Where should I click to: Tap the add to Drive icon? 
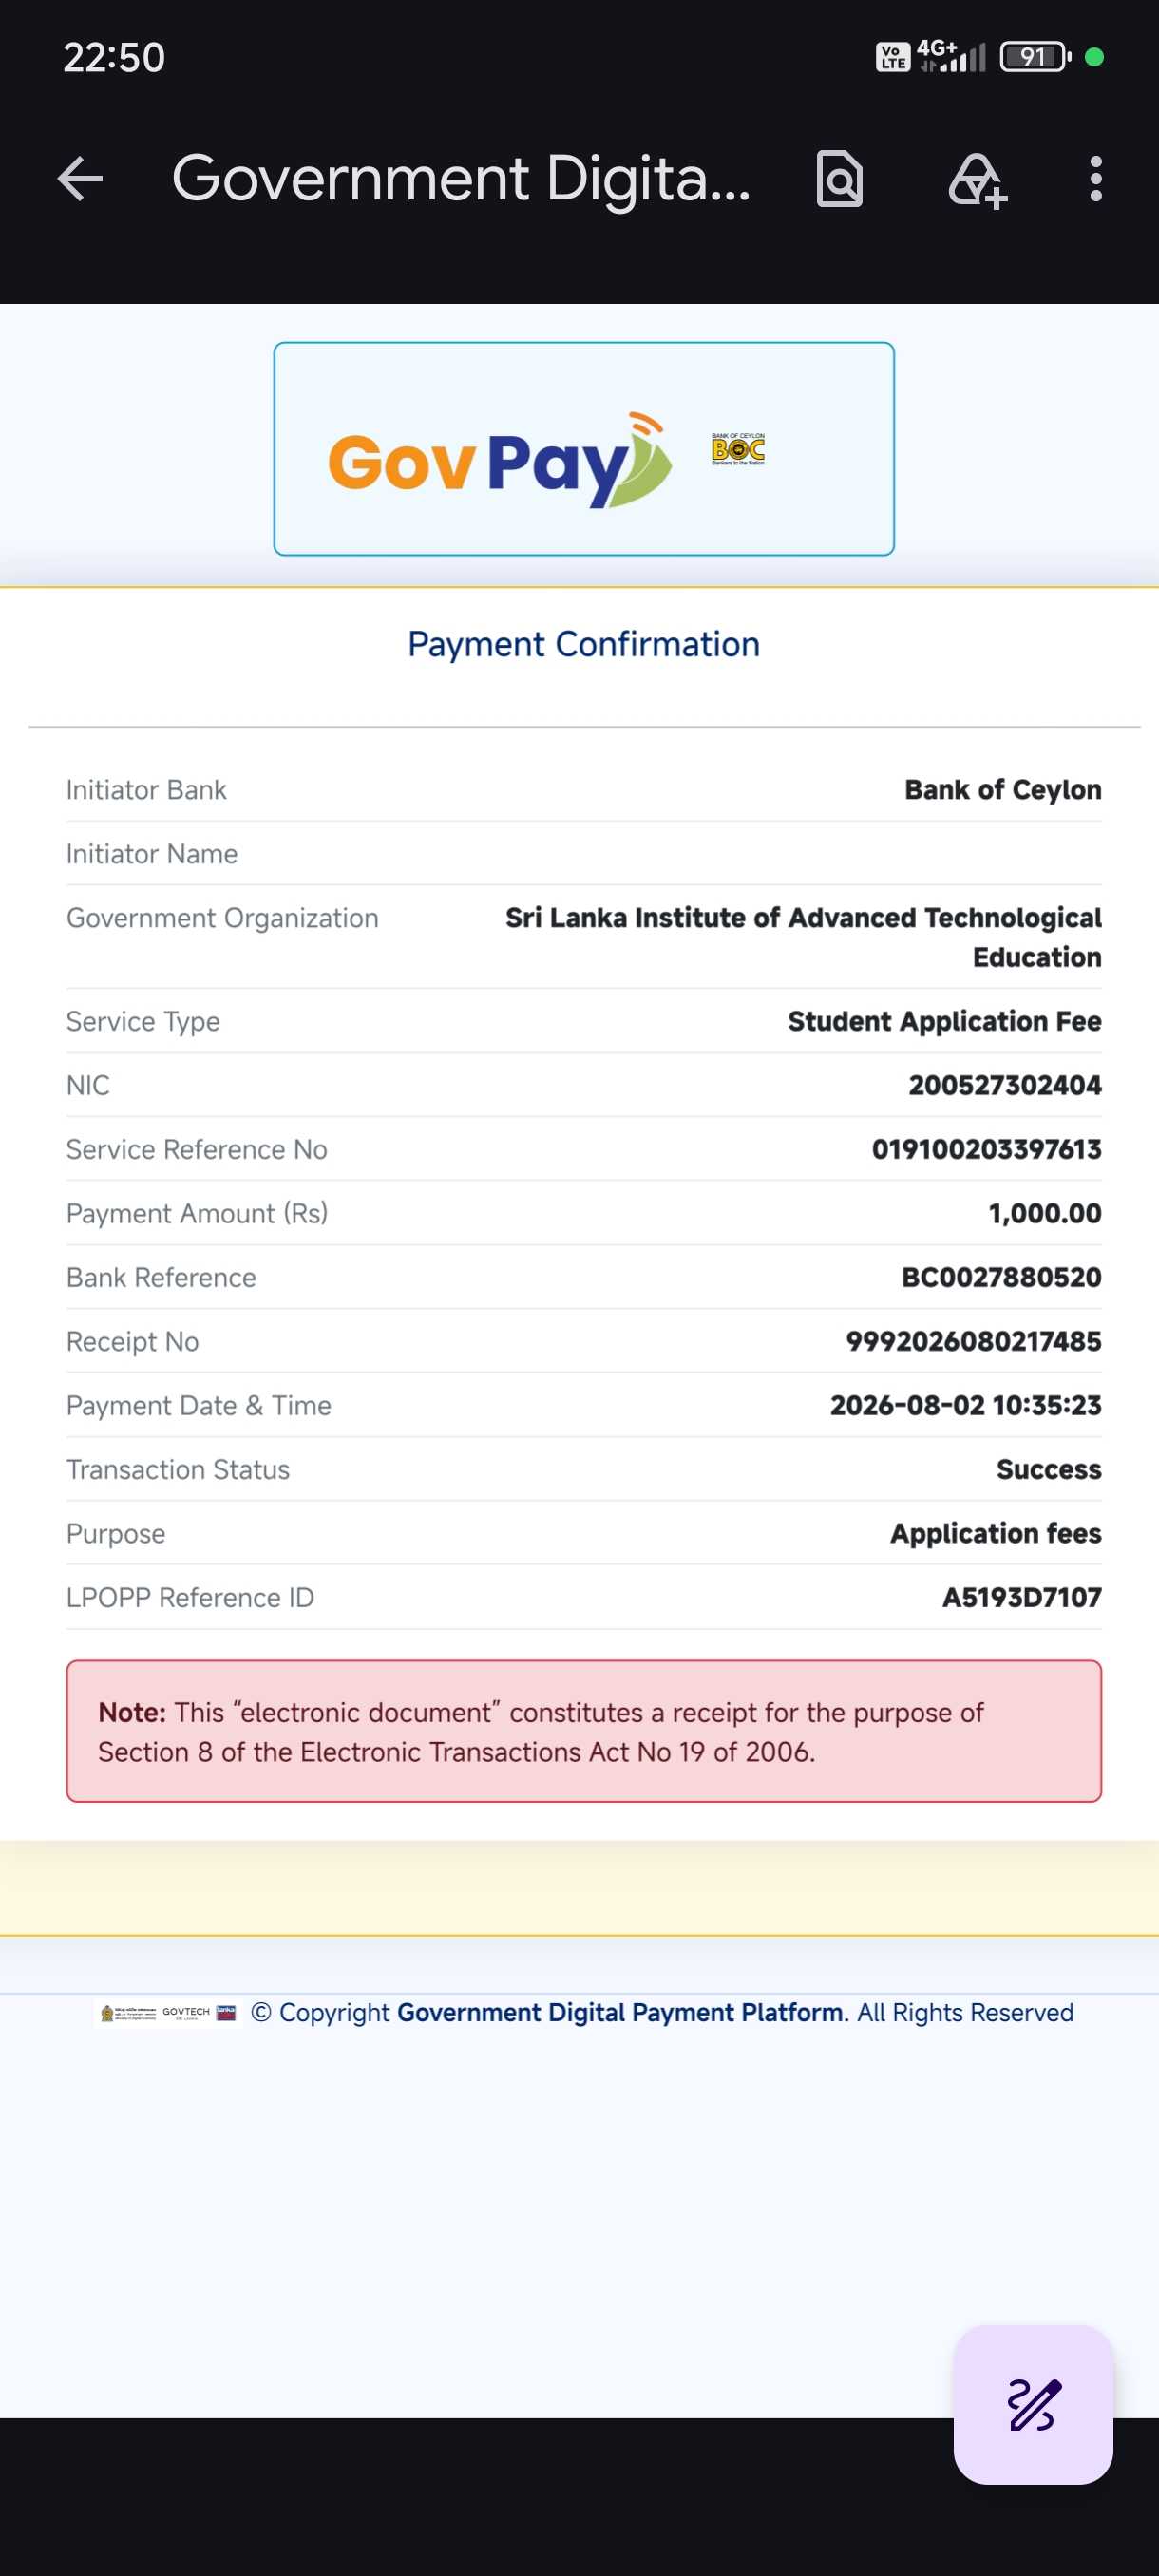tap(977, 180)
